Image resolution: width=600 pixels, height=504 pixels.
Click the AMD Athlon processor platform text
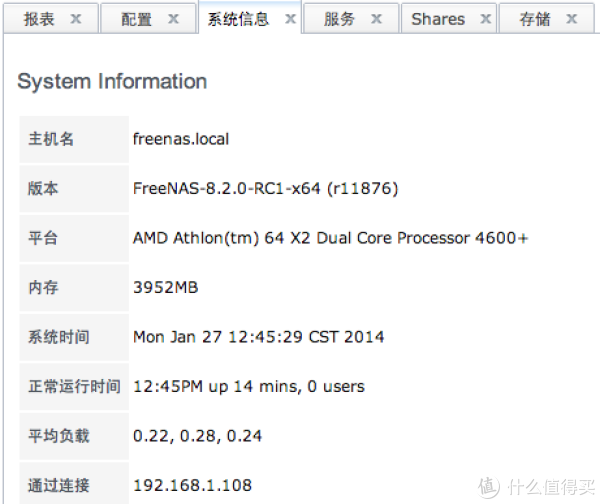pyautogui.click(x=330, y=238)
